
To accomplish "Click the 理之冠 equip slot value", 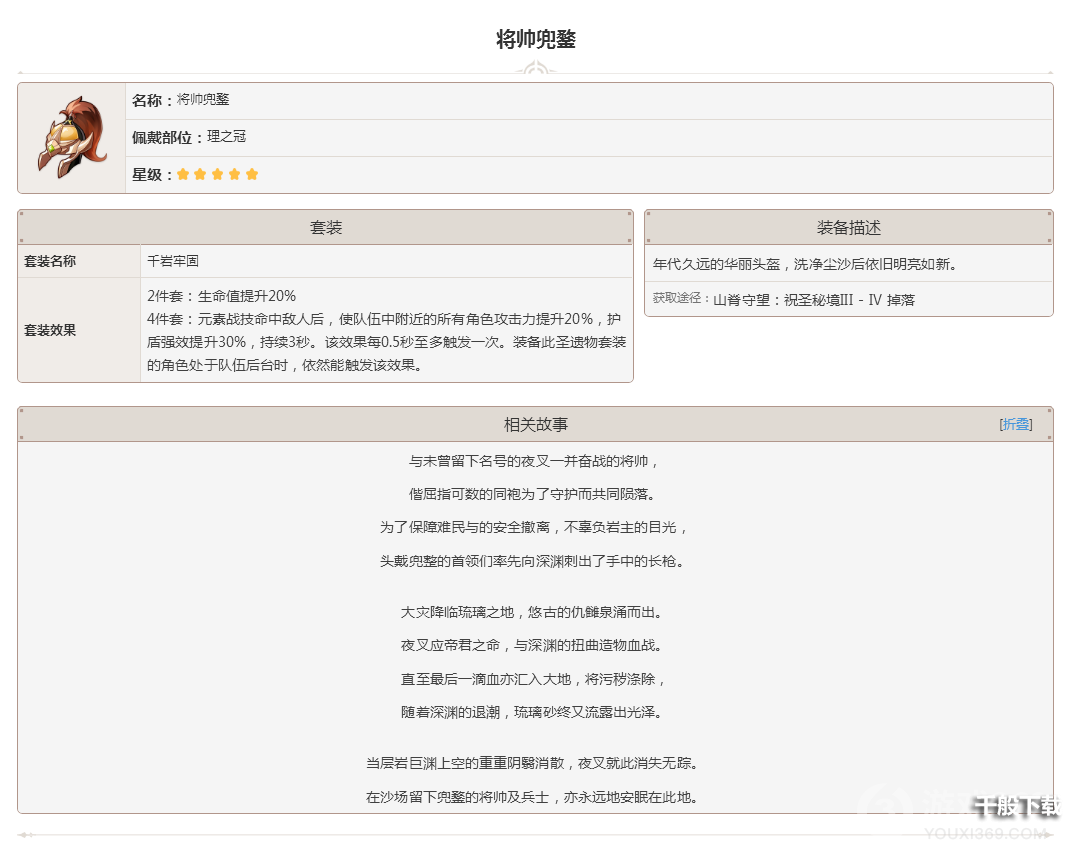I will point(226,137).
